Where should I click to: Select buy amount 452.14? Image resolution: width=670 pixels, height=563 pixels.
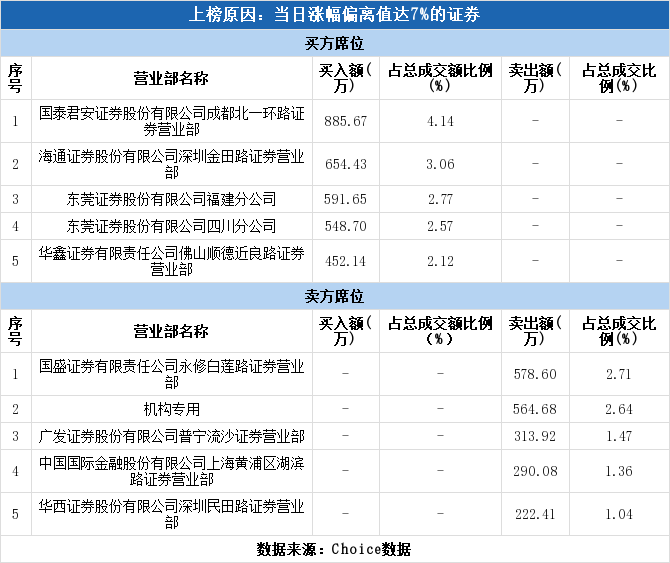pyautogui.click(x=346, y=261)
